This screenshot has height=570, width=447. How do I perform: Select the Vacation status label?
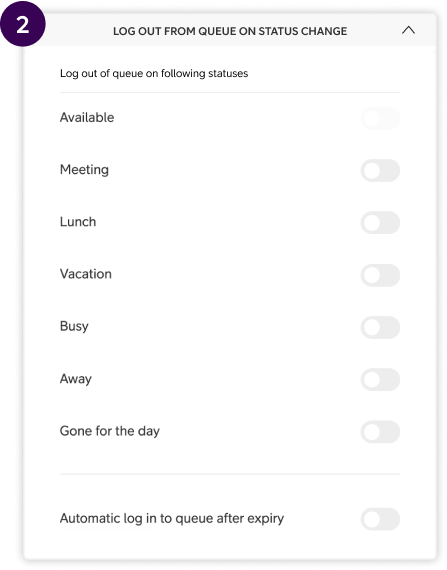coord(86,274)
